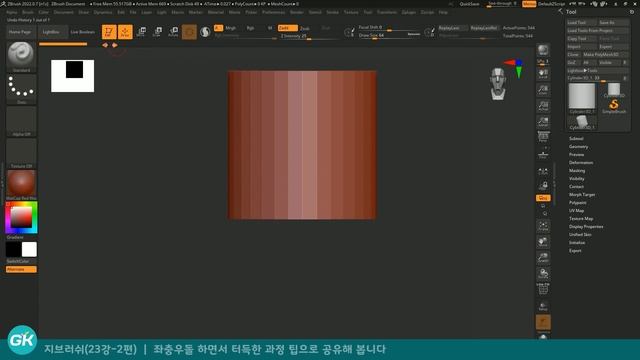Click the SimpleBrush tool icon
The width and height of the screenshot is (640, 360).
tap(613, 106)
